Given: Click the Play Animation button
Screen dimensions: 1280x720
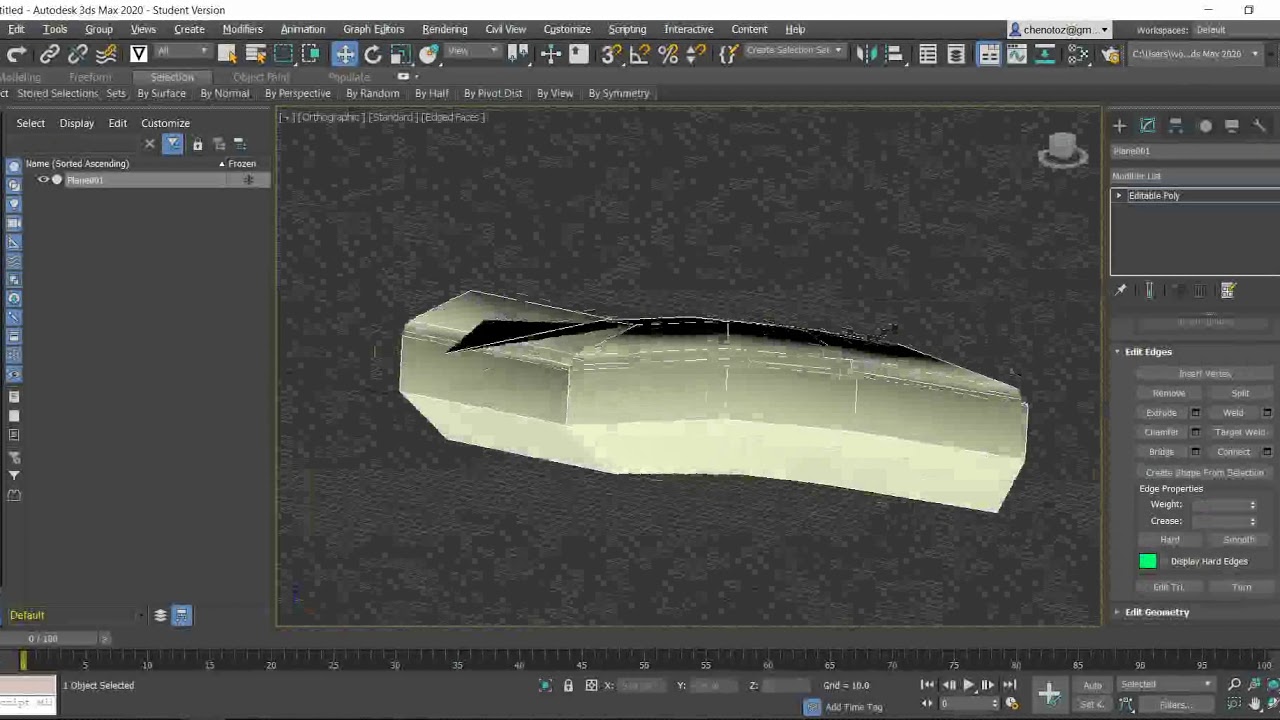Looking at the screenshot, I should (x=968, y=685).
